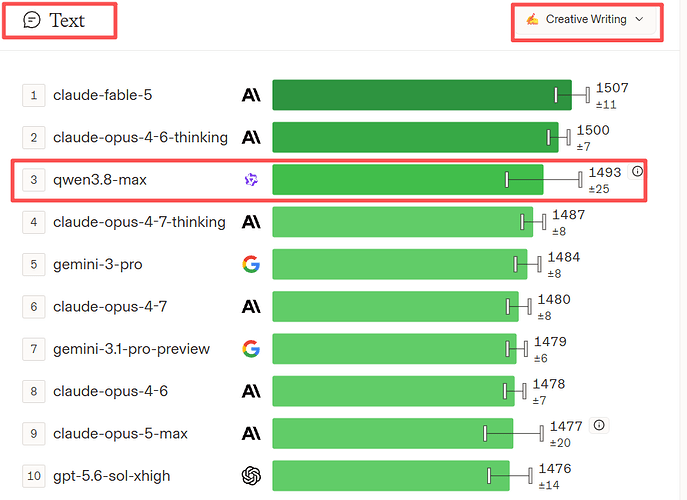Open the Creative Writing category dropdown

(x=585, y=20)
